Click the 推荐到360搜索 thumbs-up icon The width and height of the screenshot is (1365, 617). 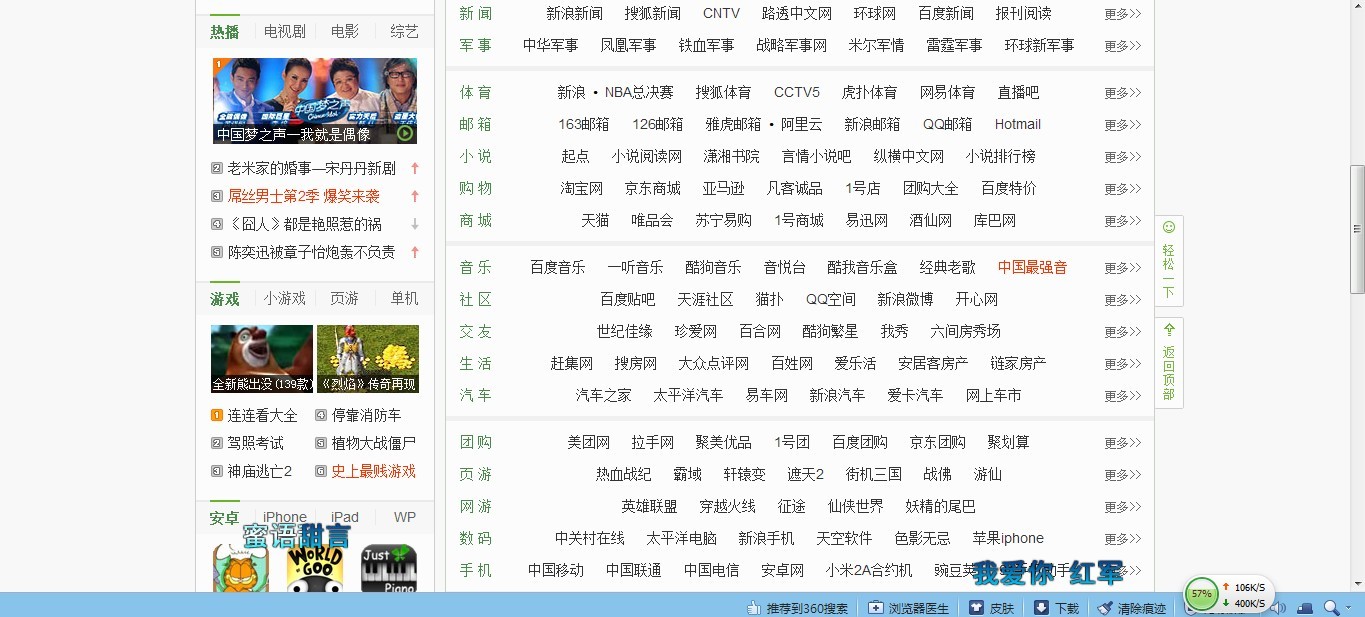755,608
